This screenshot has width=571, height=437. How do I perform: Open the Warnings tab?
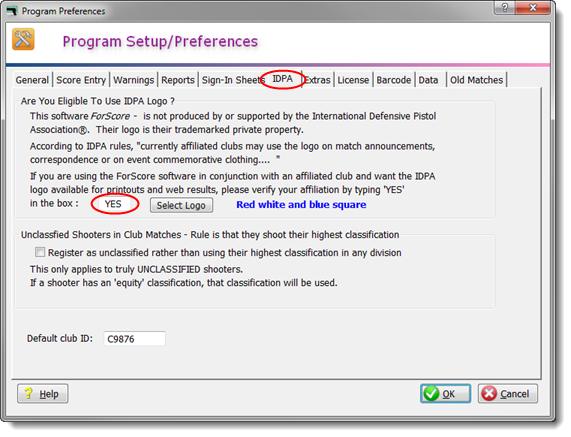pyautogui.click(x=134, y=80)
